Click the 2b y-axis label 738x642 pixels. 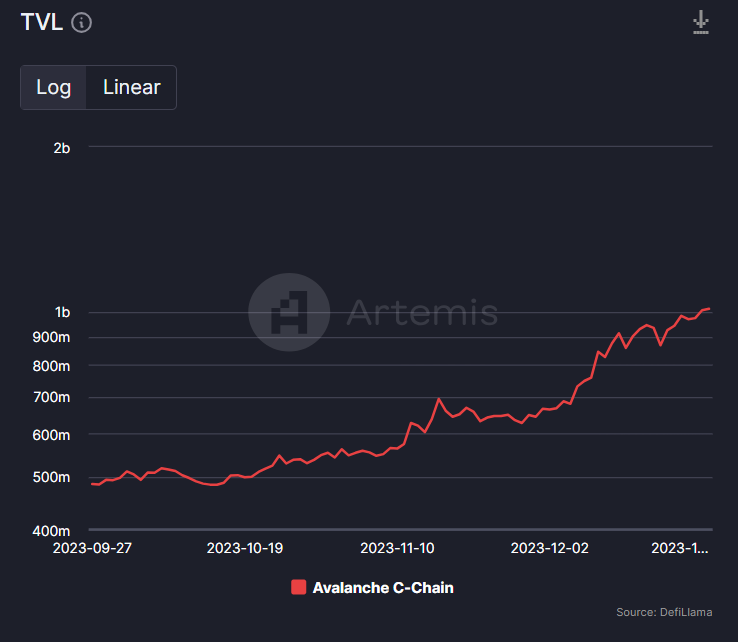(x=62, y=149)
